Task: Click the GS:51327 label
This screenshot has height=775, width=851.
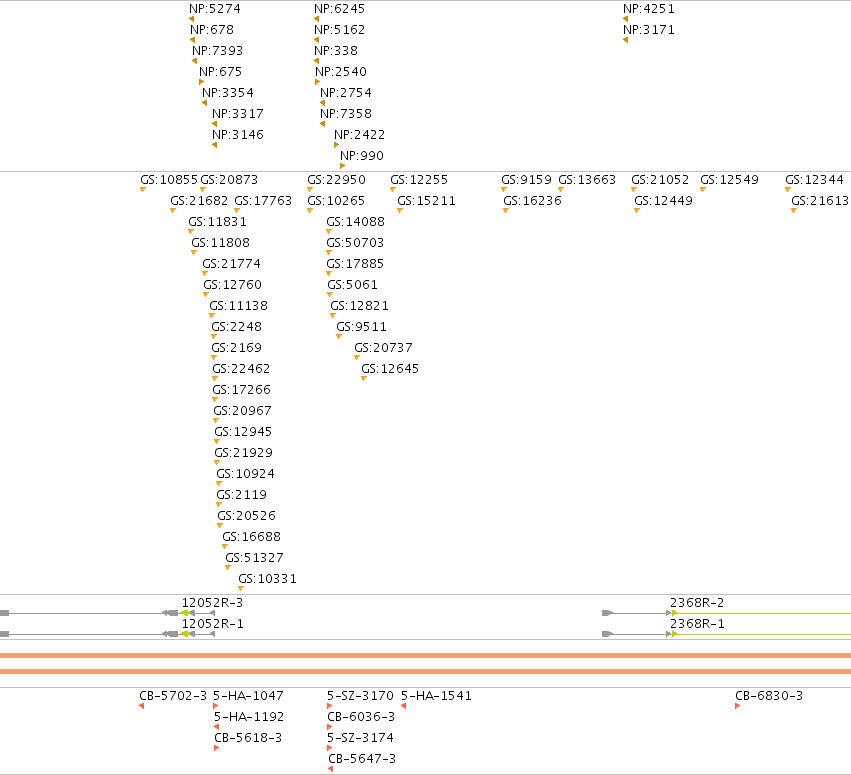Action: 254,558
